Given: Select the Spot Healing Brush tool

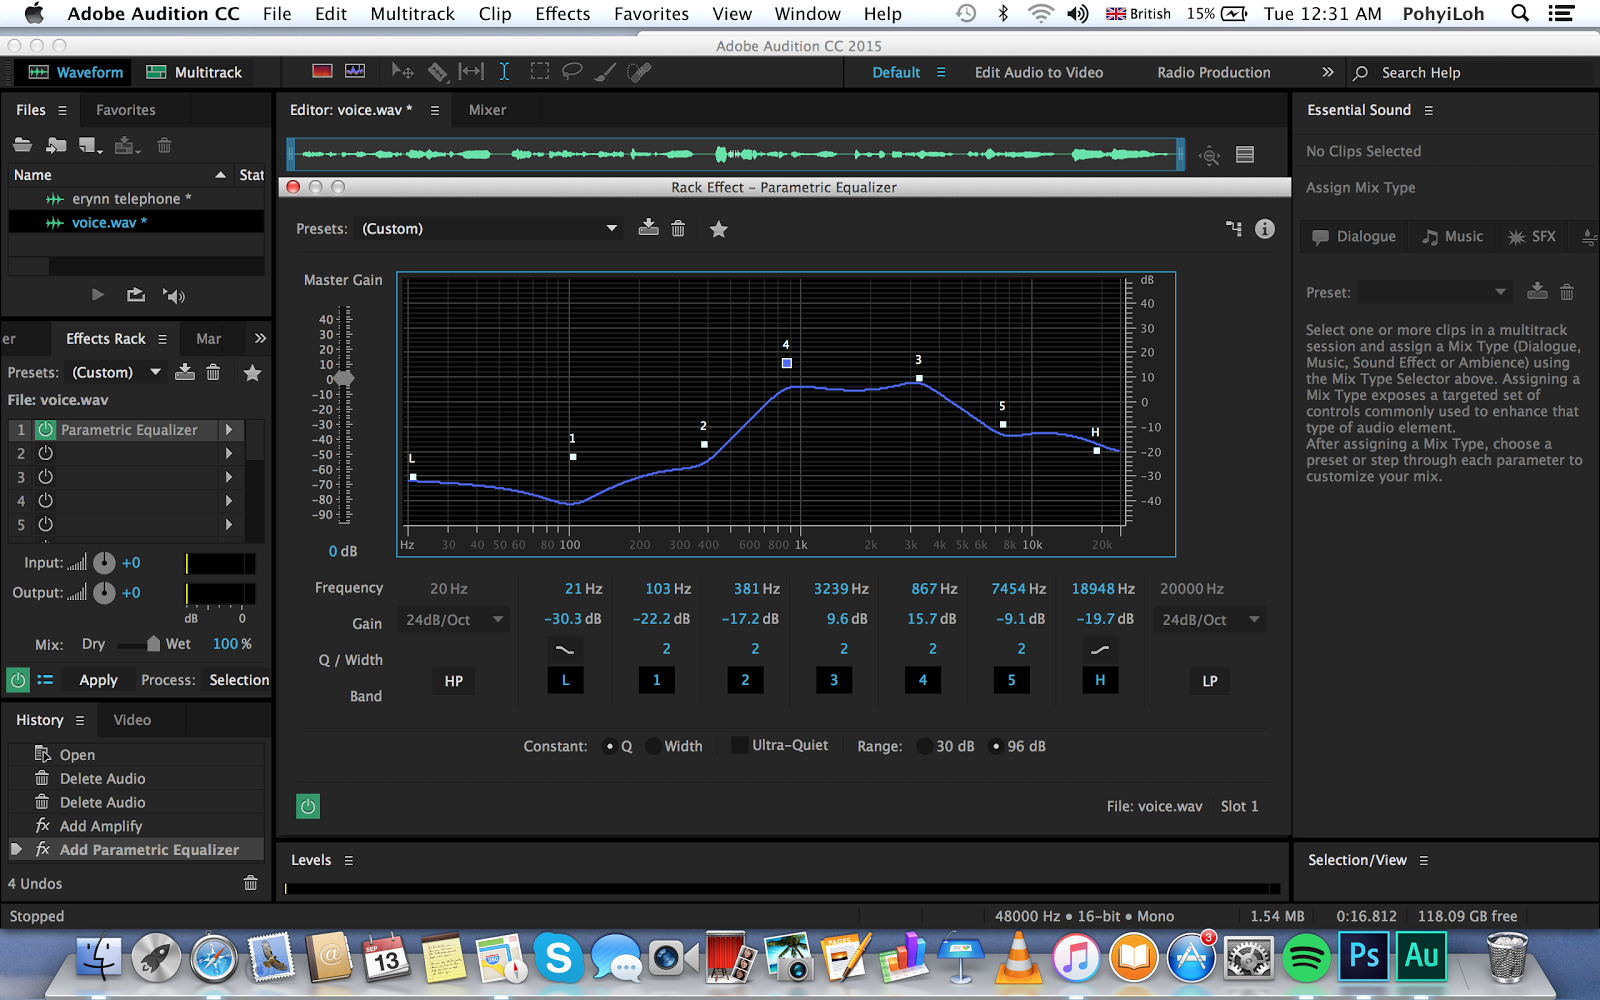Looking at the screenshot, I should click(x=639, y=71).
